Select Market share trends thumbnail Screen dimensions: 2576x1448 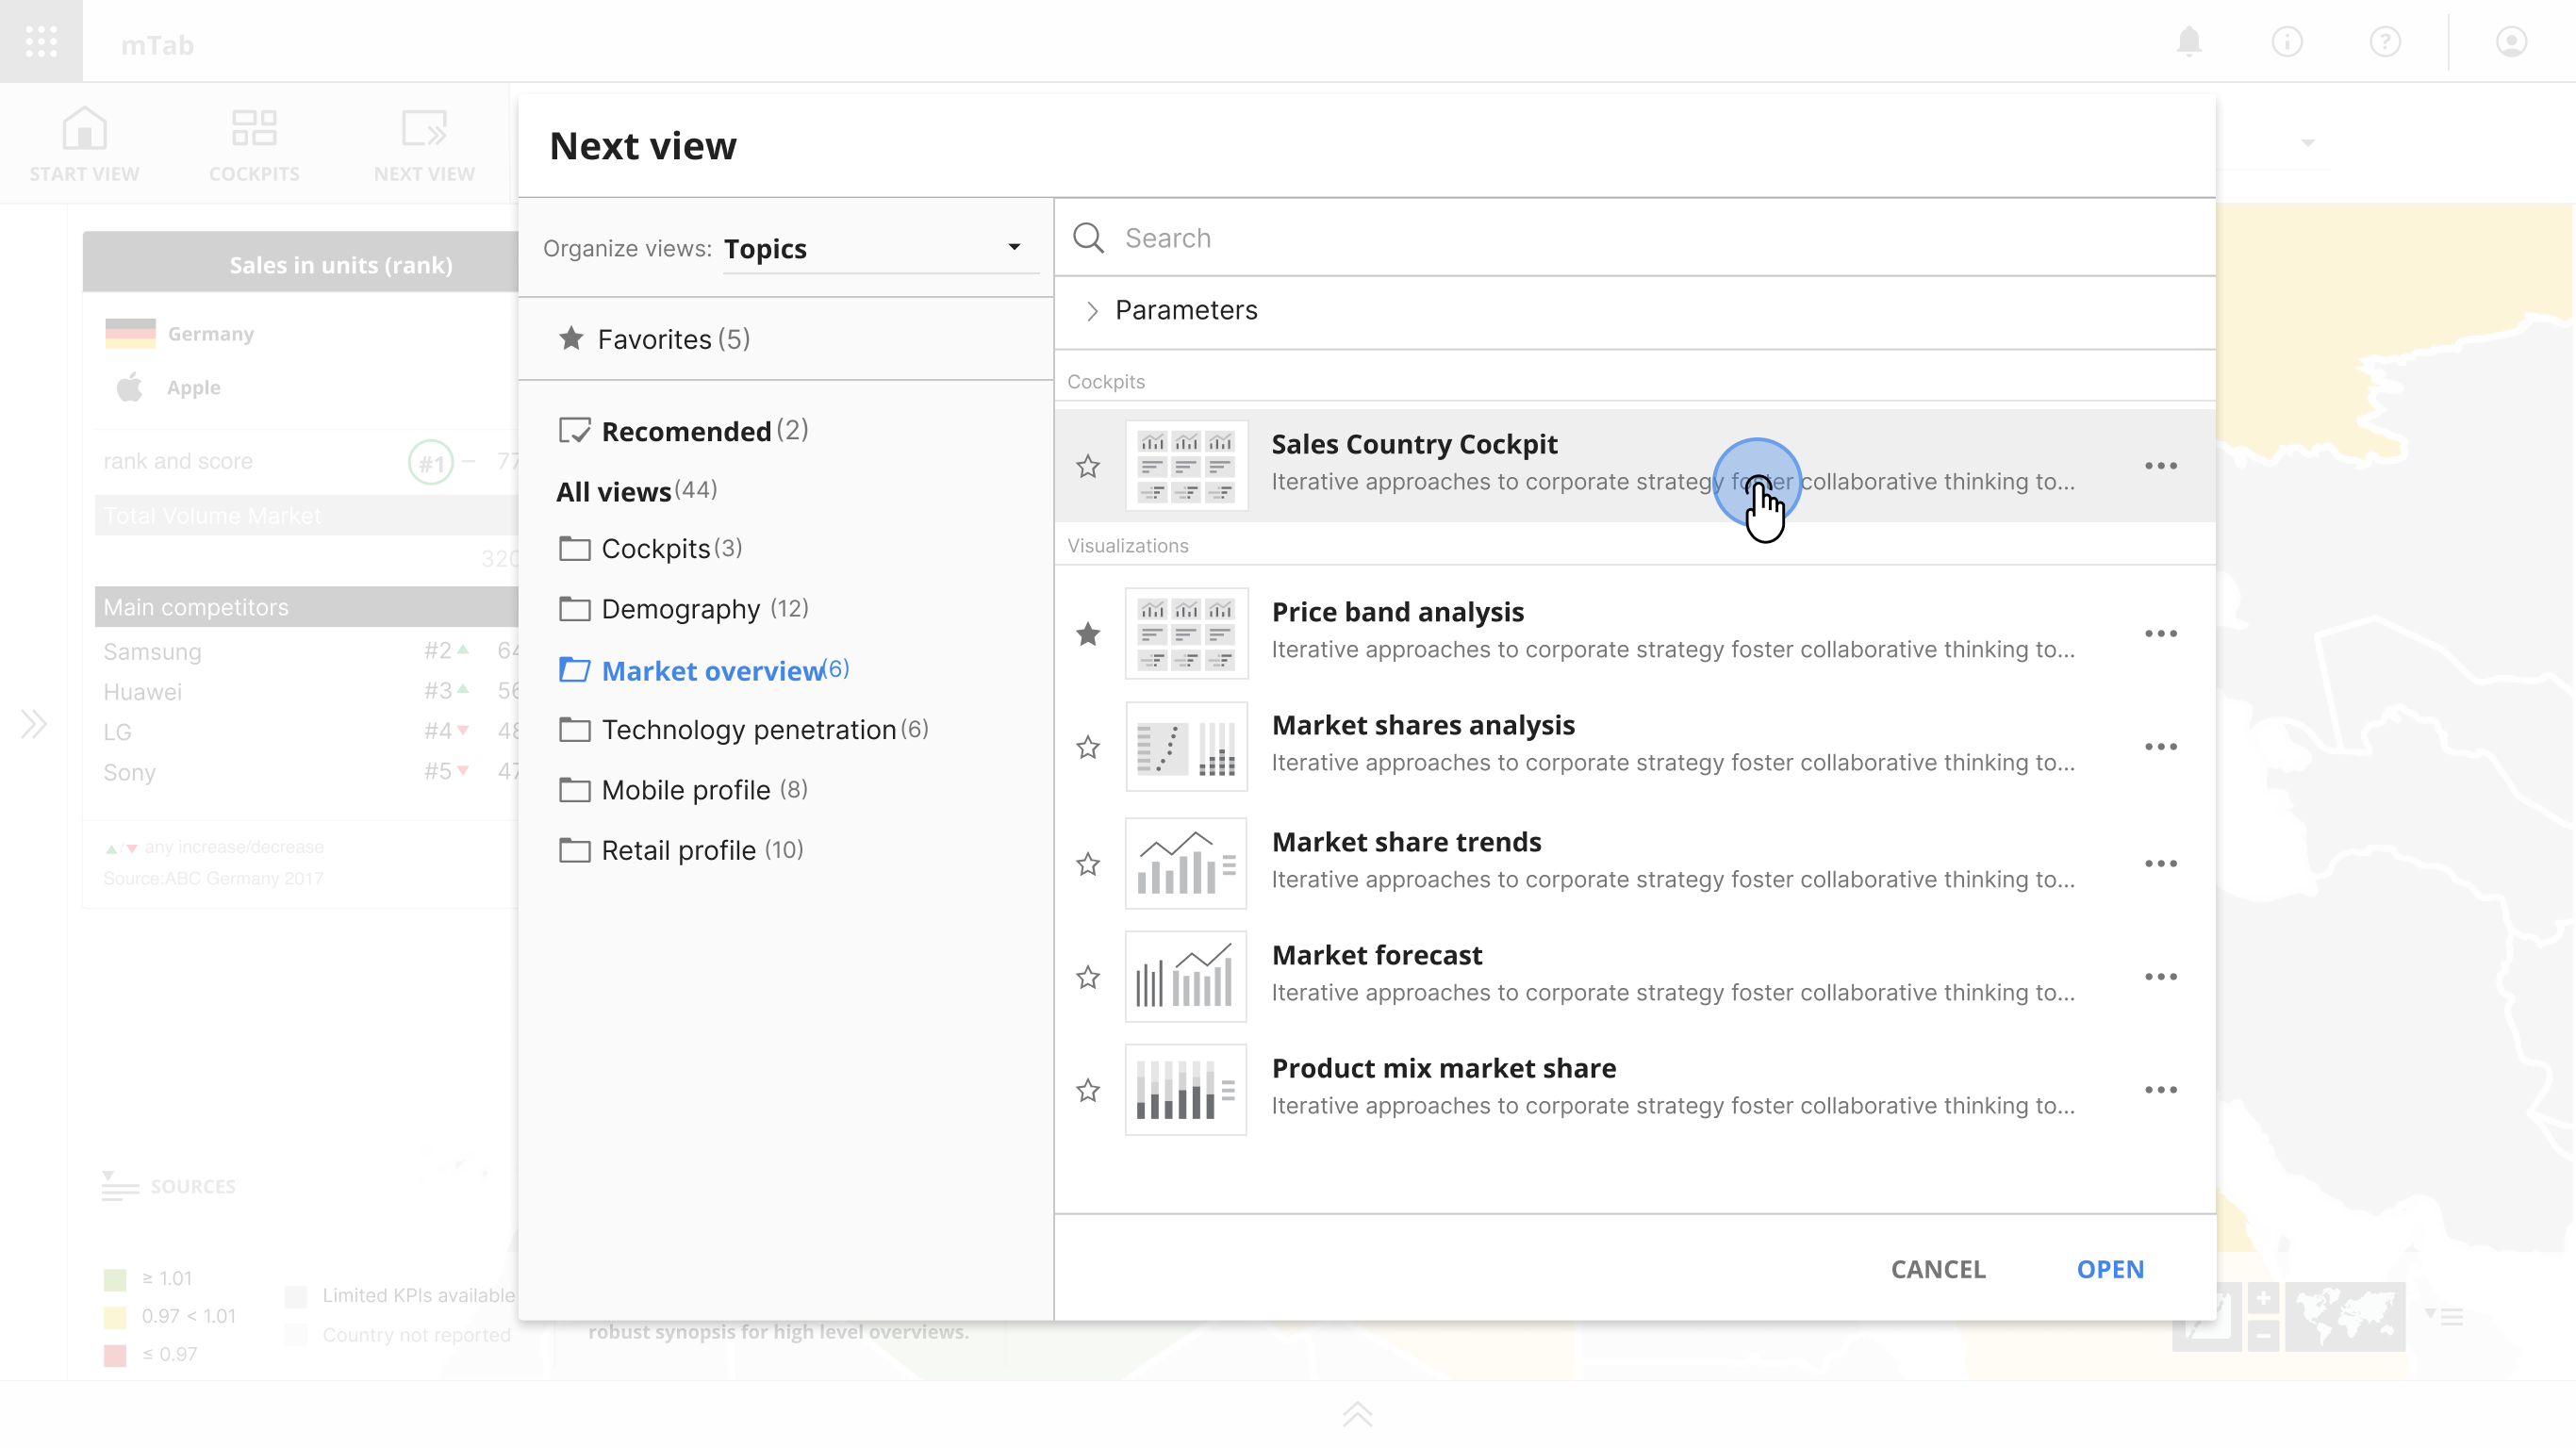1187,863
